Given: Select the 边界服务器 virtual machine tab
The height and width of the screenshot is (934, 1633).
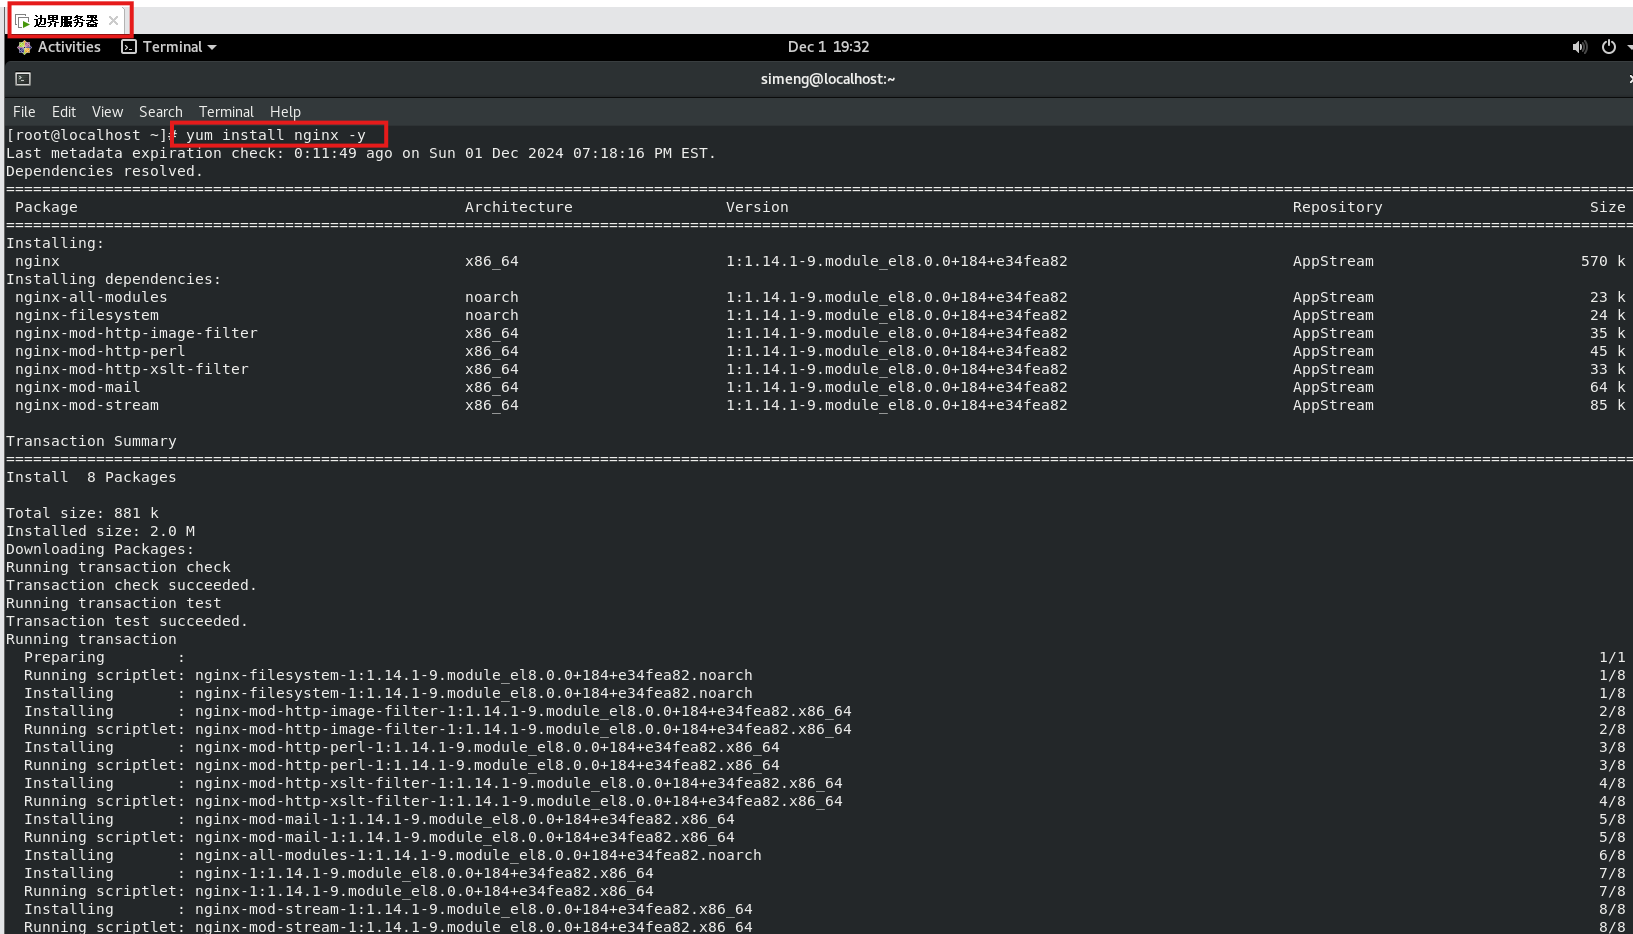Looking at the screenshot, I should (x=66, y=21).
